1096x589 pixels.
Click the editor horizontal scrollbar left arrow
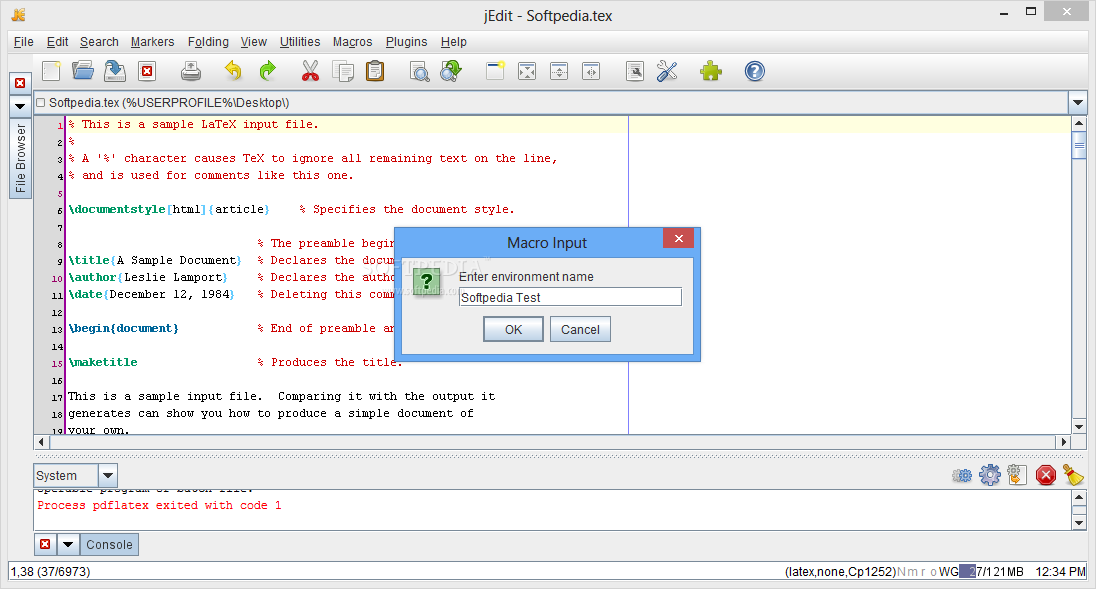point(41,442)
